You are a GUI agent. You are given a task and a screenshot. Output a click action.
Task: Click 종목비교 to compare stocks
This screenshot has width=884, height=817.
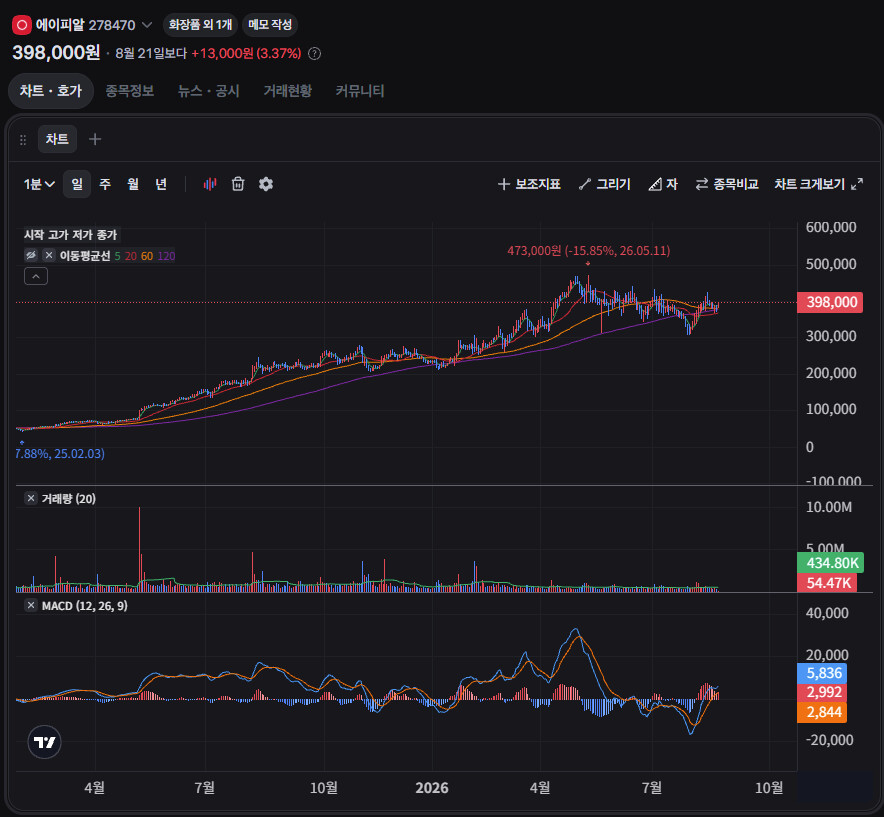coord(727,184)
